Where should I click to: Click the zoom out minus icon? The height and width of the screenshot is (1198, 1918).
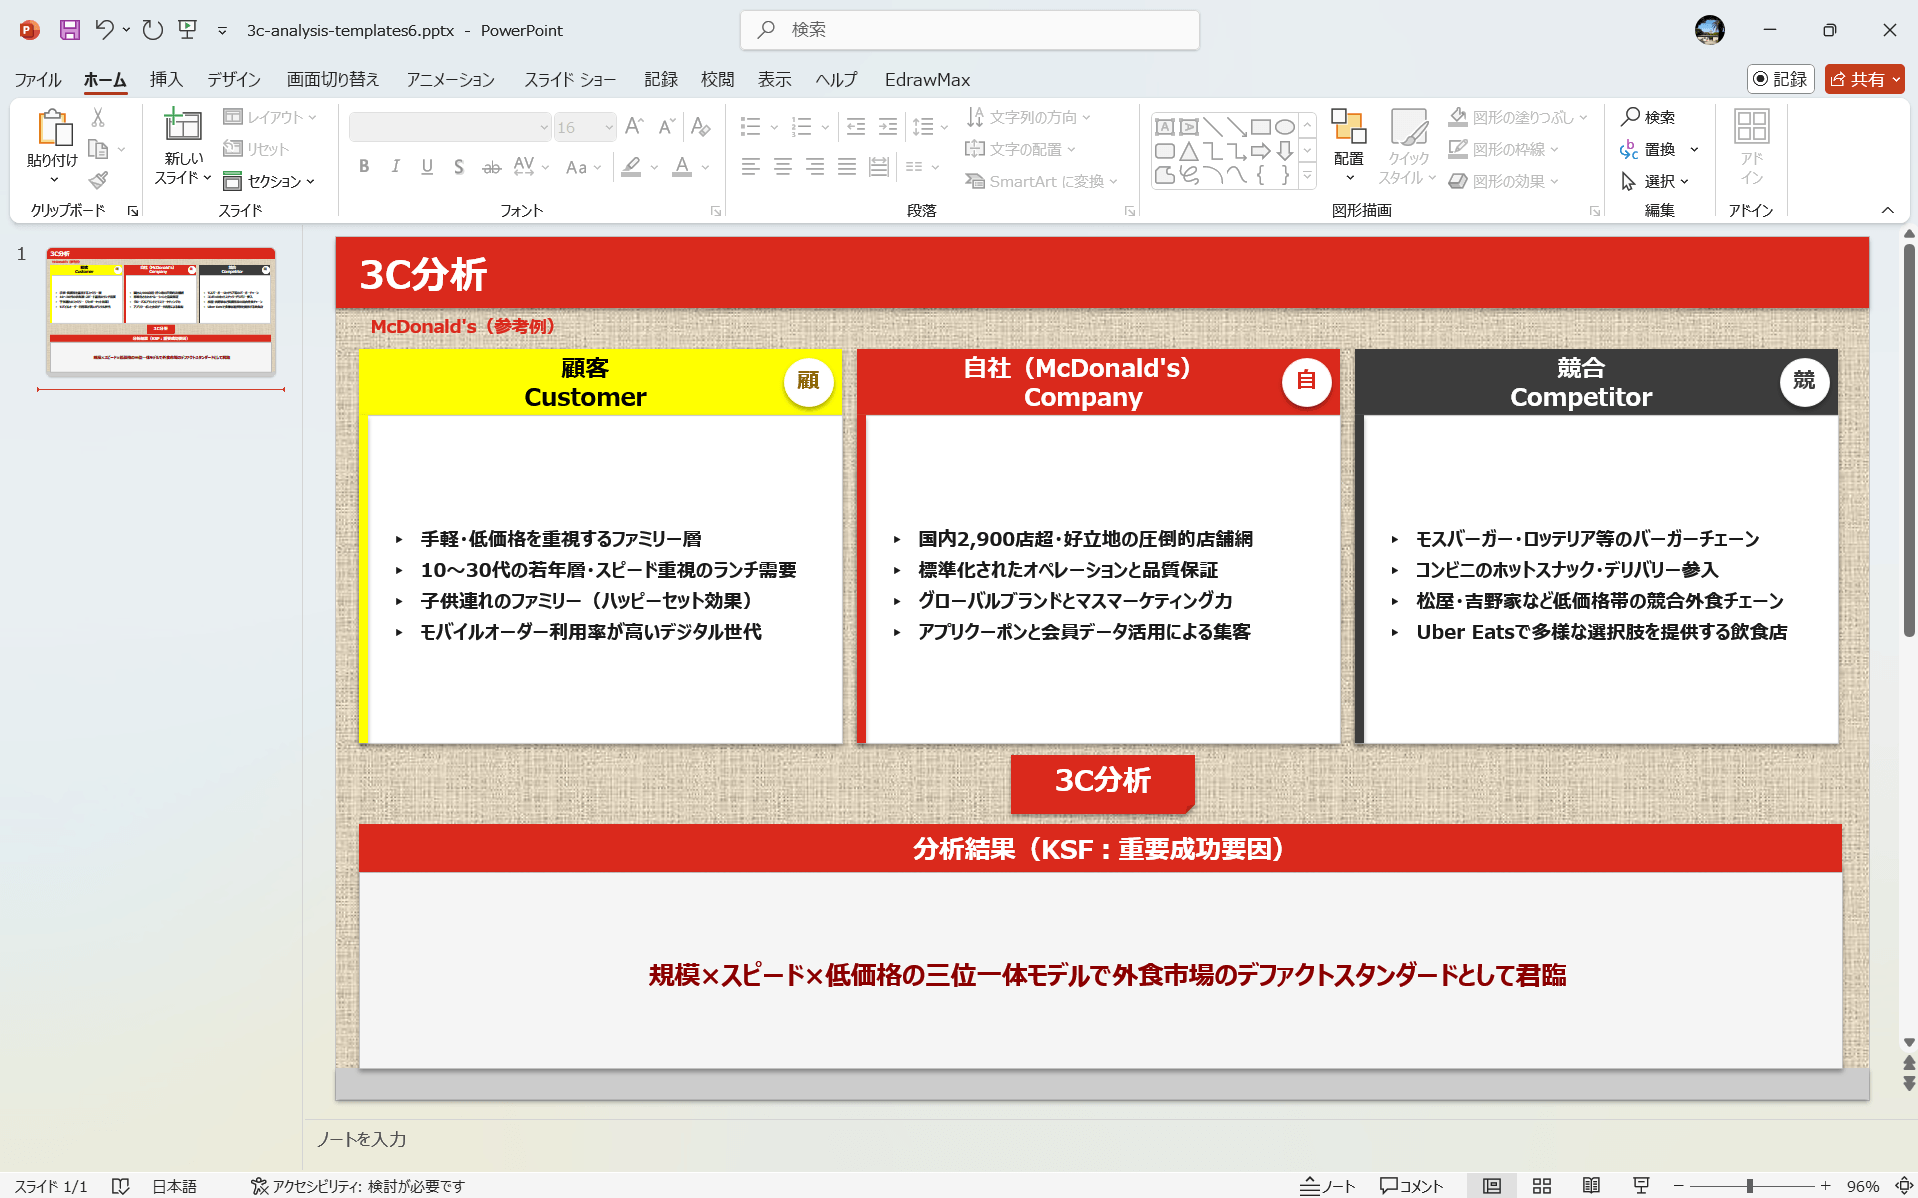1679,1186
